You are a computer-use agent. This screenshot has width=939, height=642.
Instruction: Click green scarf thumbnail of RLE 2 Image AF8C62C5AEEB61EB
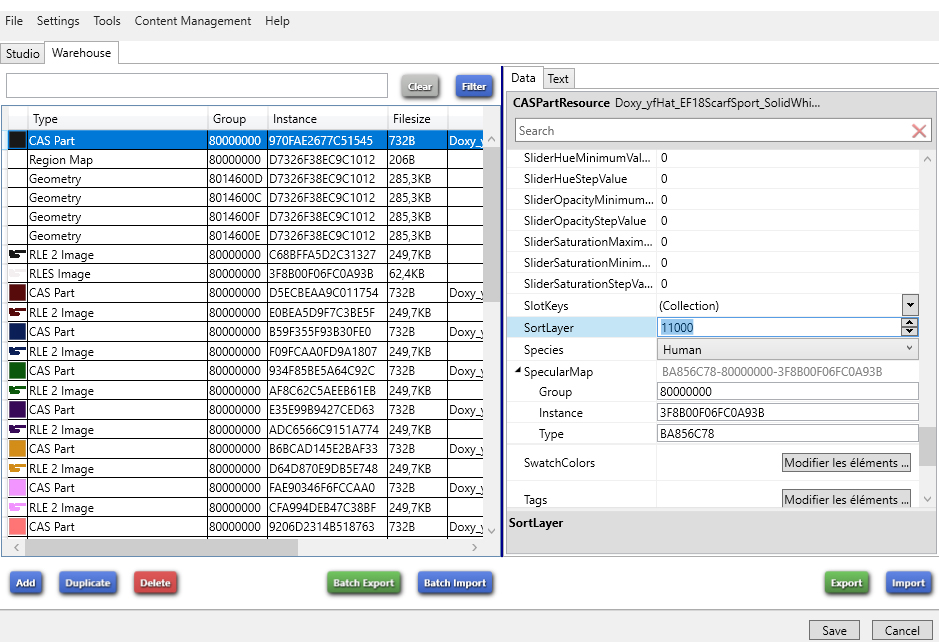[17, 390]
